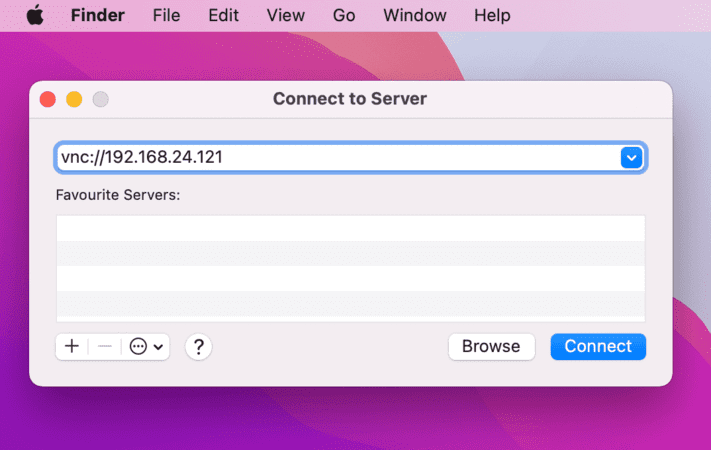Click the Browse button
Screen dimensions: 711x450
[492, 347]
